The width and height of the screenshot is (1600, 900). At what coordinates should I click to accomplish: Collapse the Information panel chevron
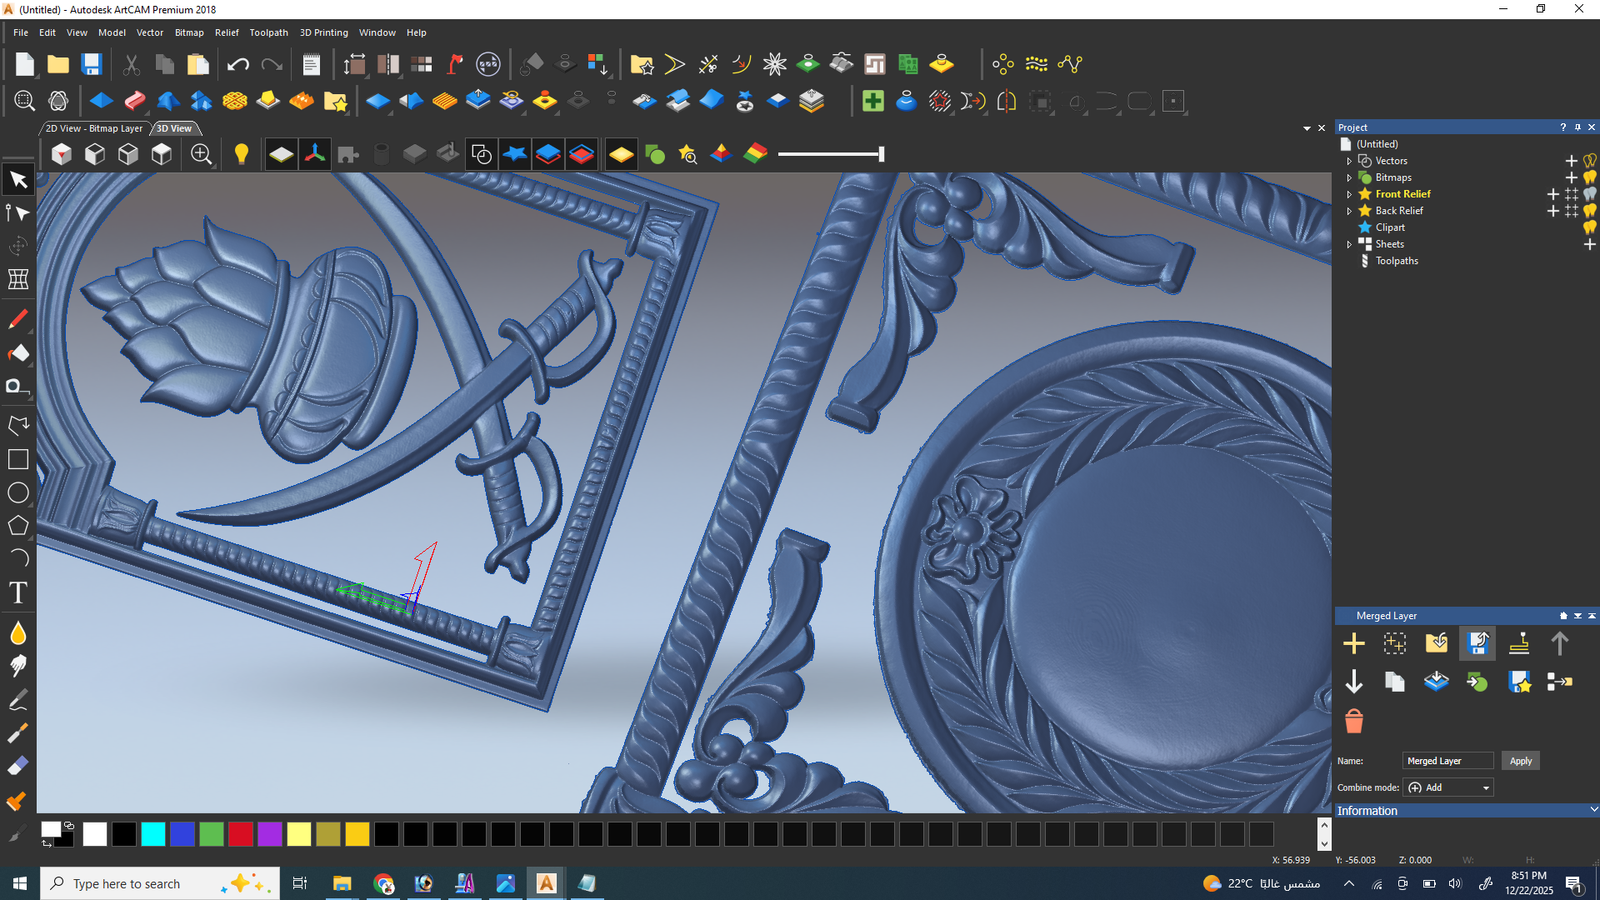[x=1591, y=810]
